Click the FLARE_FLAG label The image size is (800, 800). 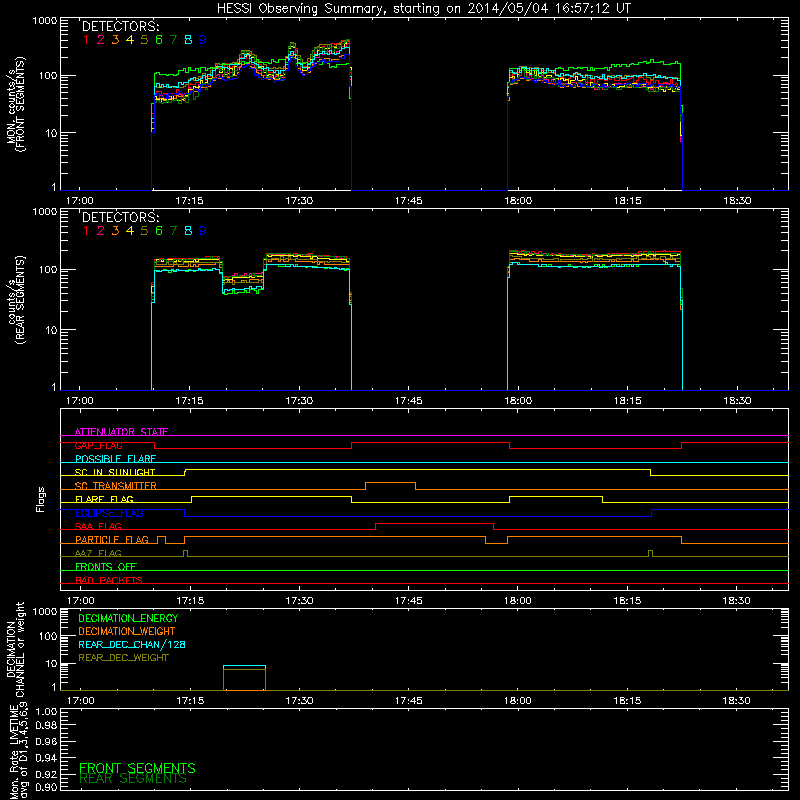pos(104,499)
